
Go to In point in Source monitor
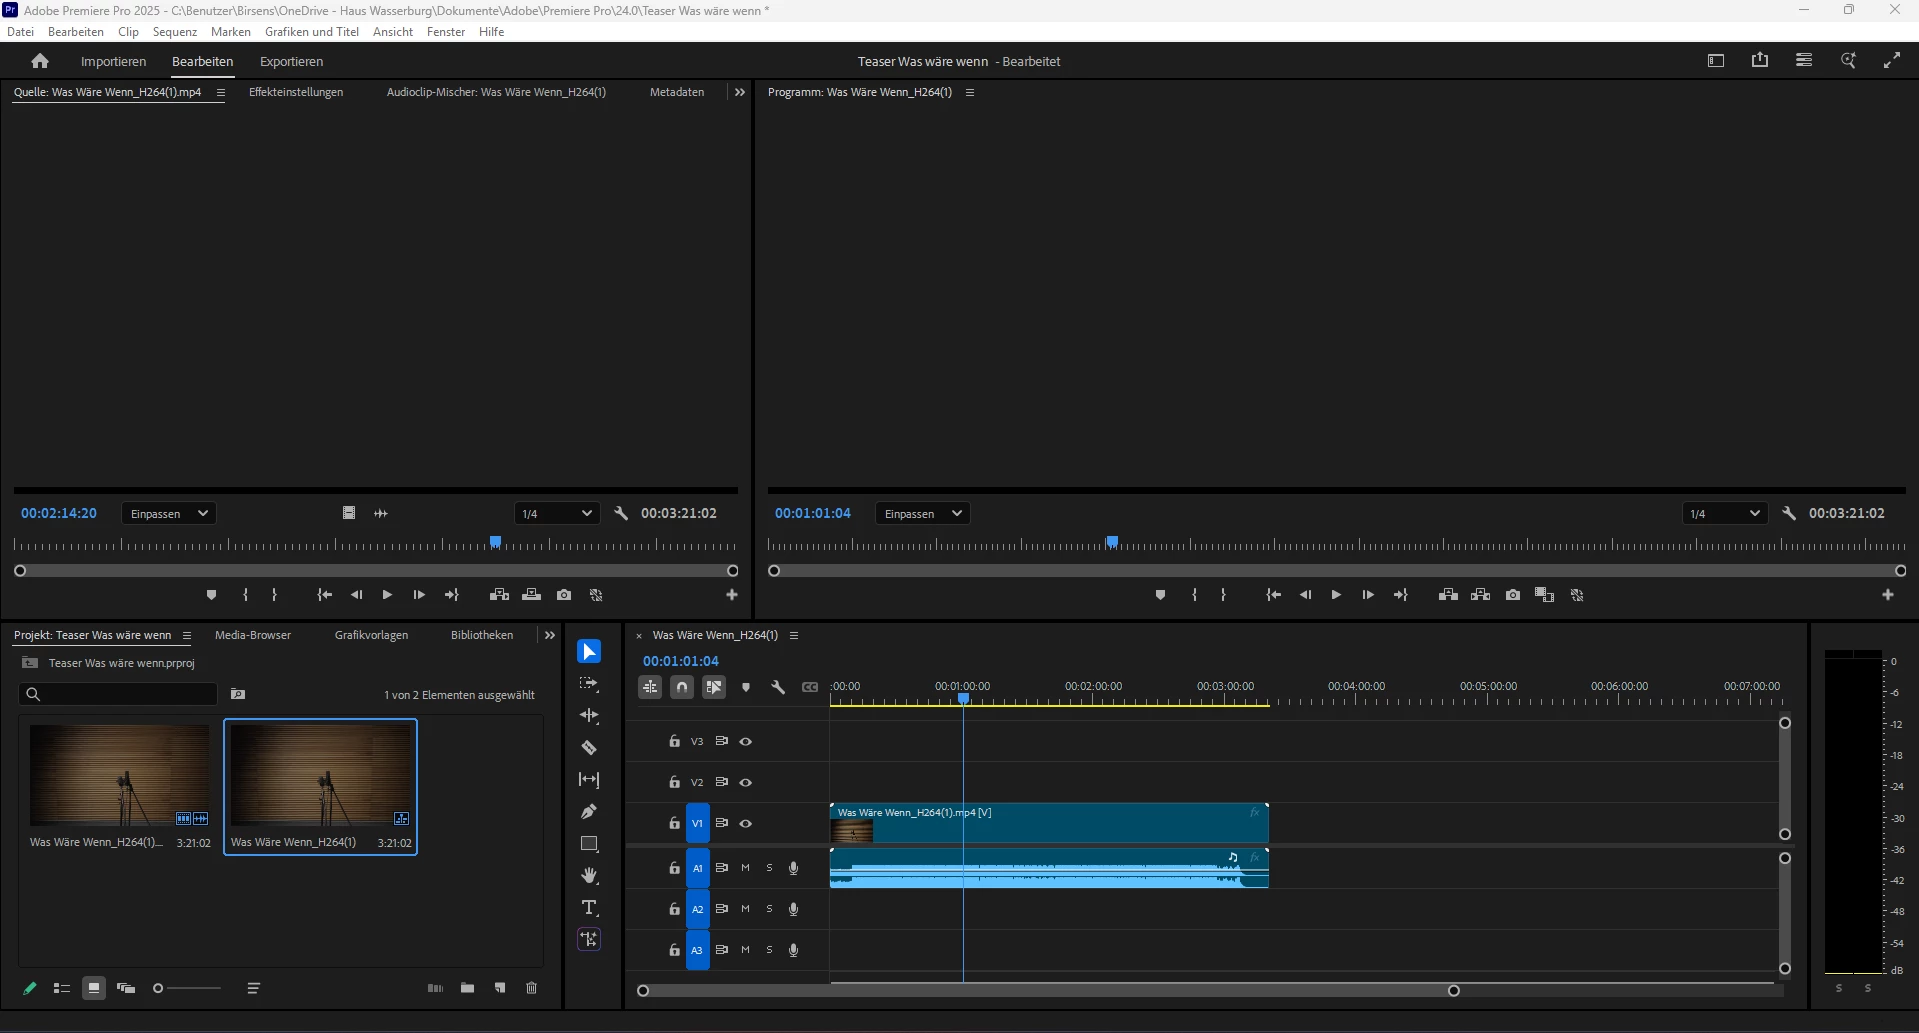tap(325, 595)
